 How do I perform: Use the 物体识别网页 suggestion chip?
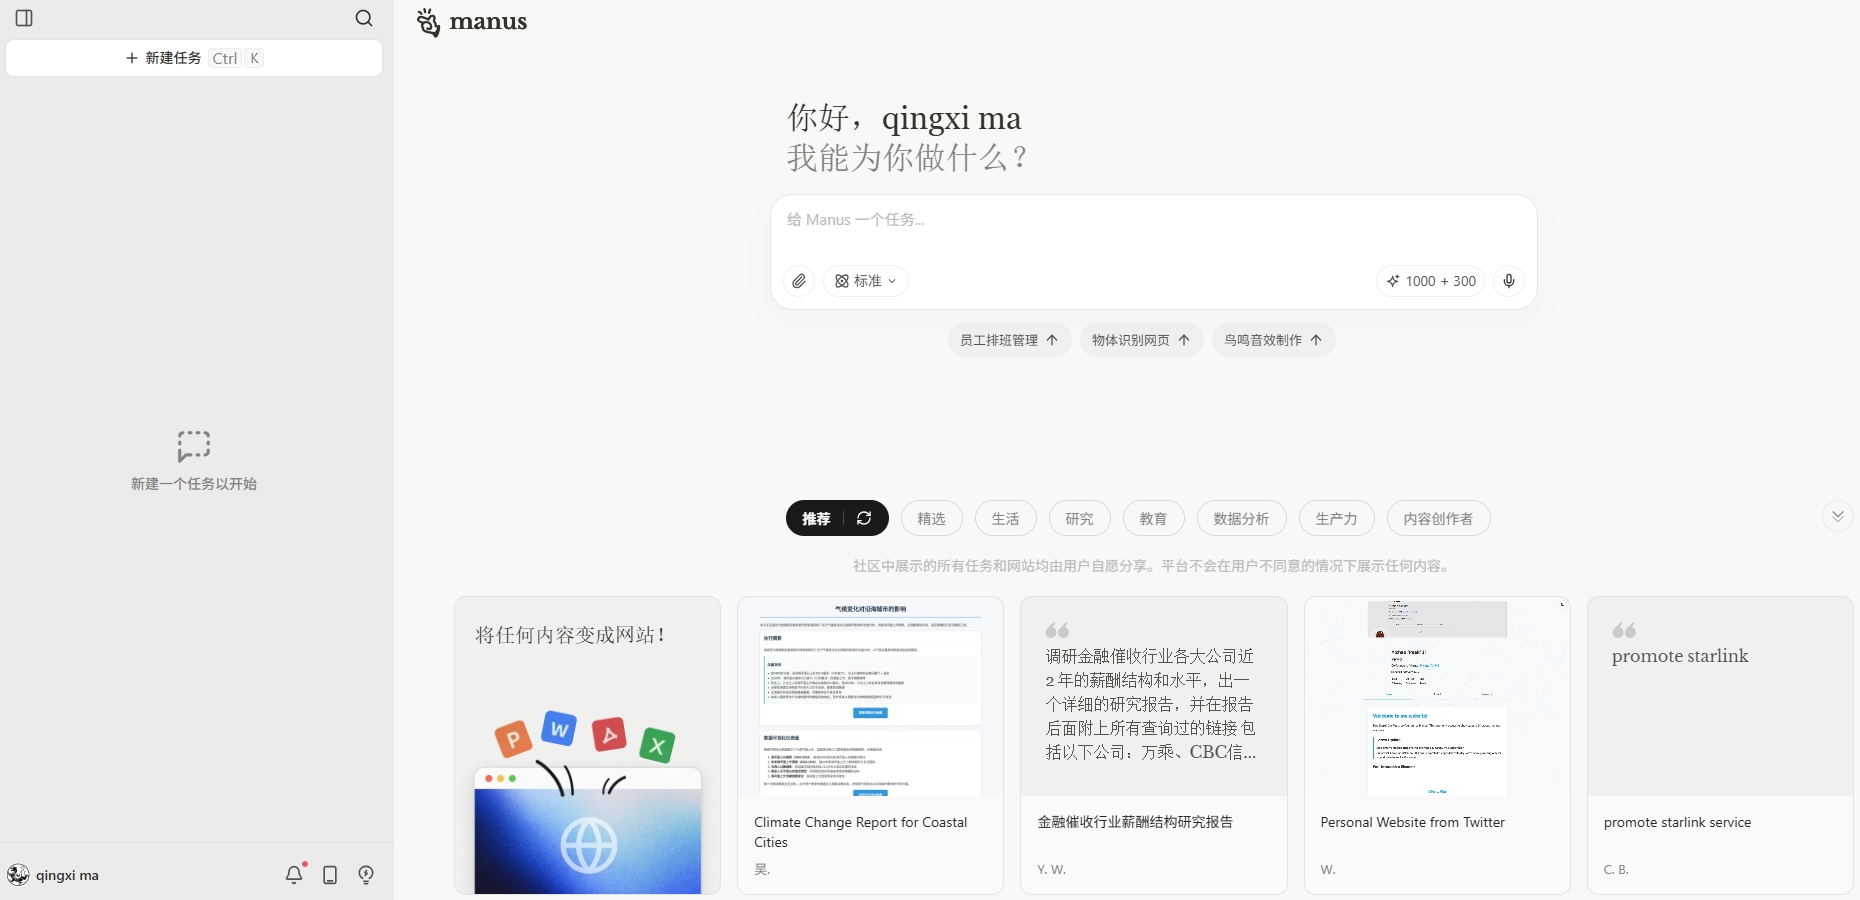tap(1141, 340)
